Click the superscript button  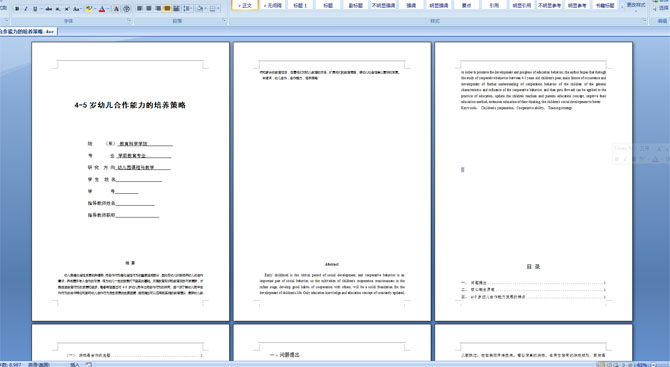(x=67, y=9)
